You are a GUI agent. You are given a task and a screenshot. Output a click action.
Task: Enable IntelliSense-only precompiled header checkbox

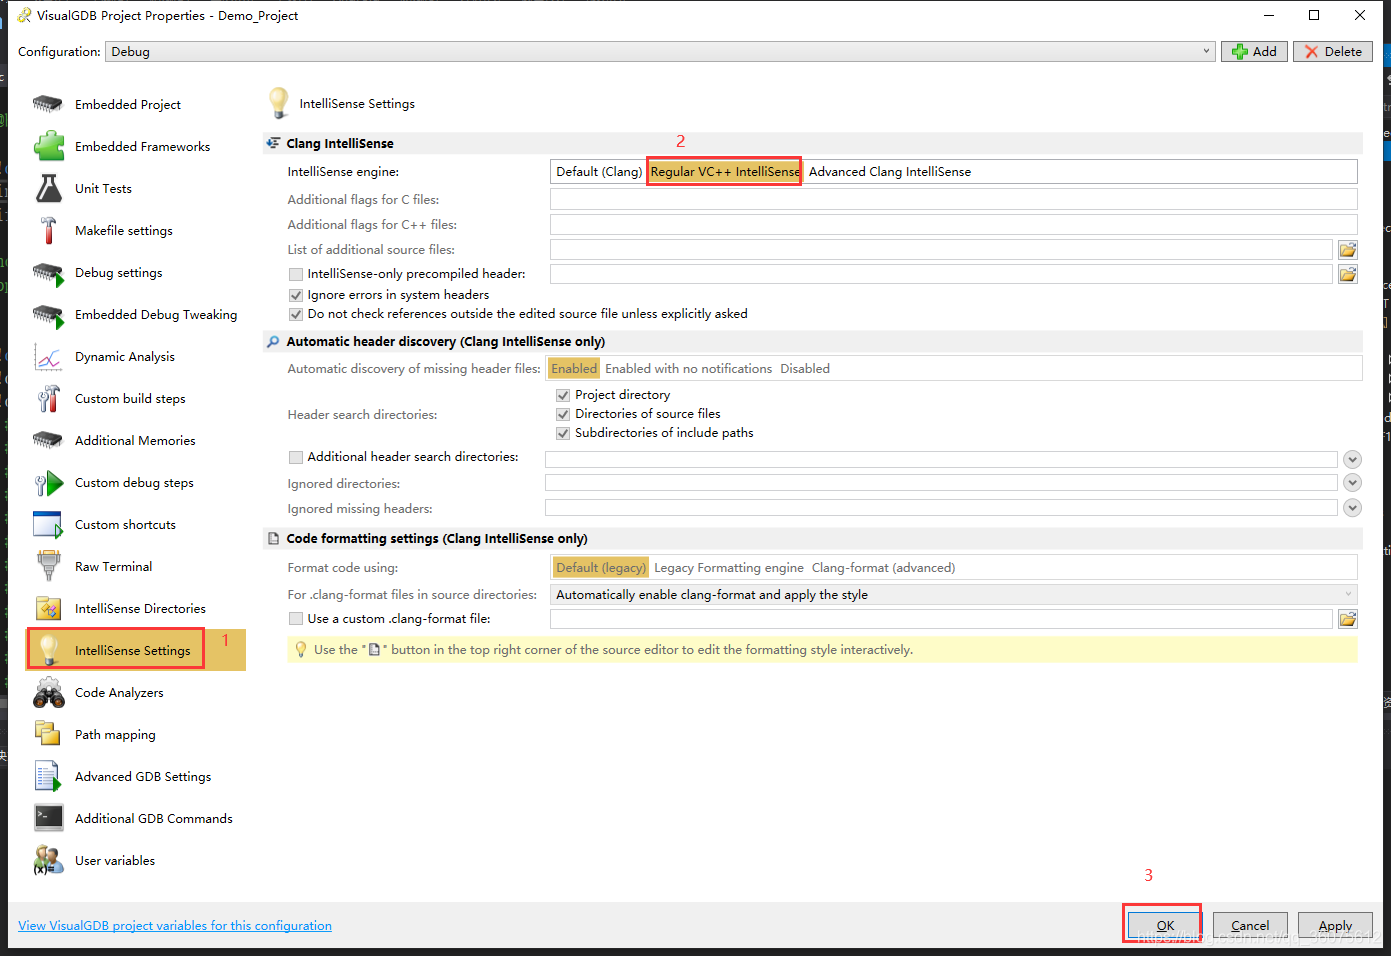pyautogui.click(x=296, y=274)
